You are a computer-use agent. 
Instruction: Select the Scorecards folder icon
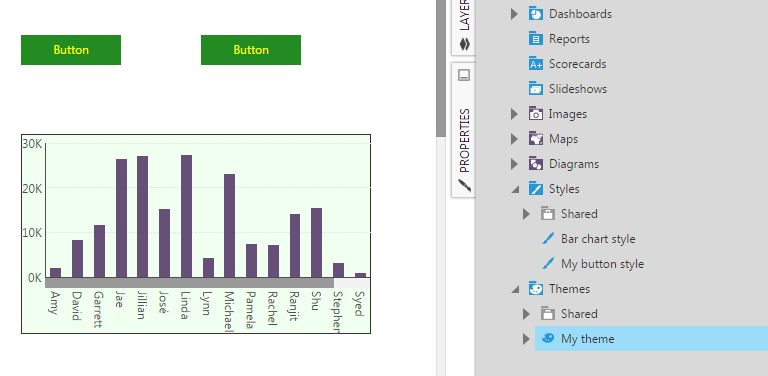point(536,63)
